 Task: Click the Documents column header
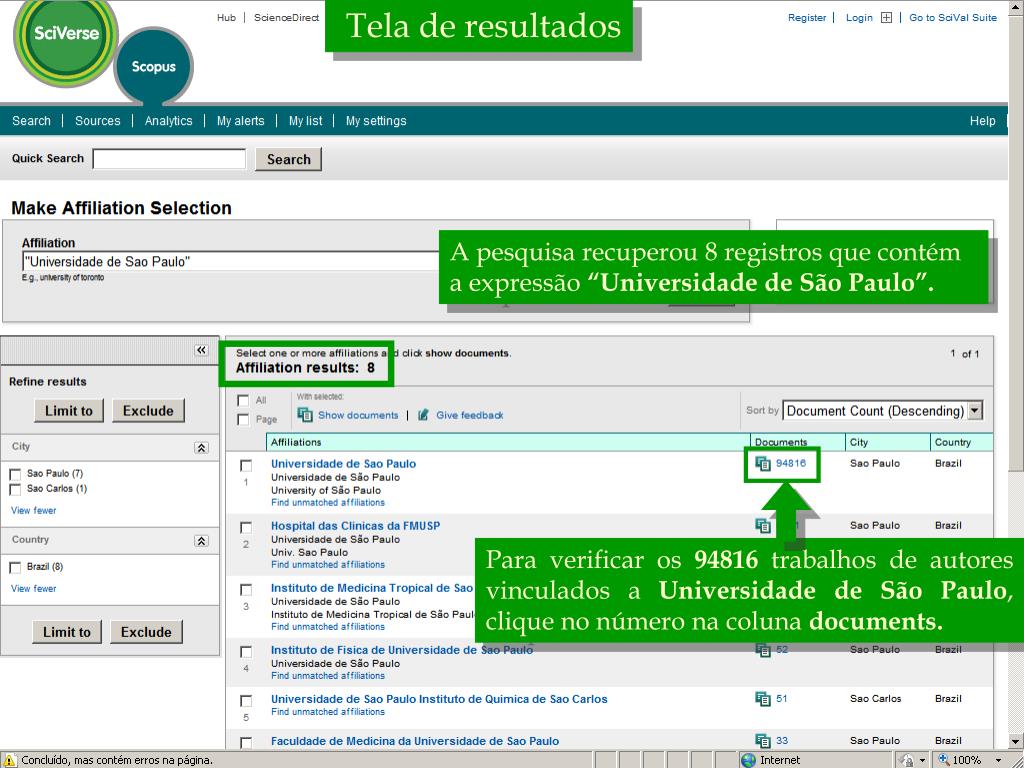point(781,442)
